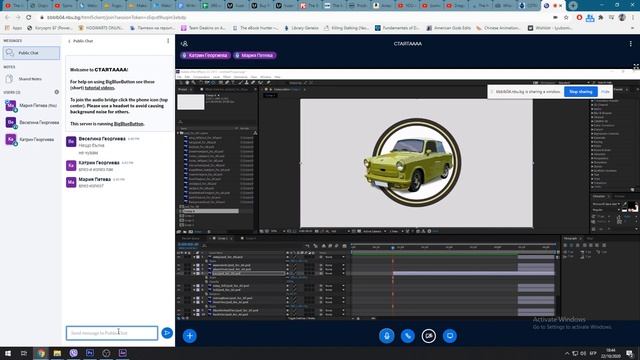Toggle microphone mute in BigBlueButton

pos(386,336)
